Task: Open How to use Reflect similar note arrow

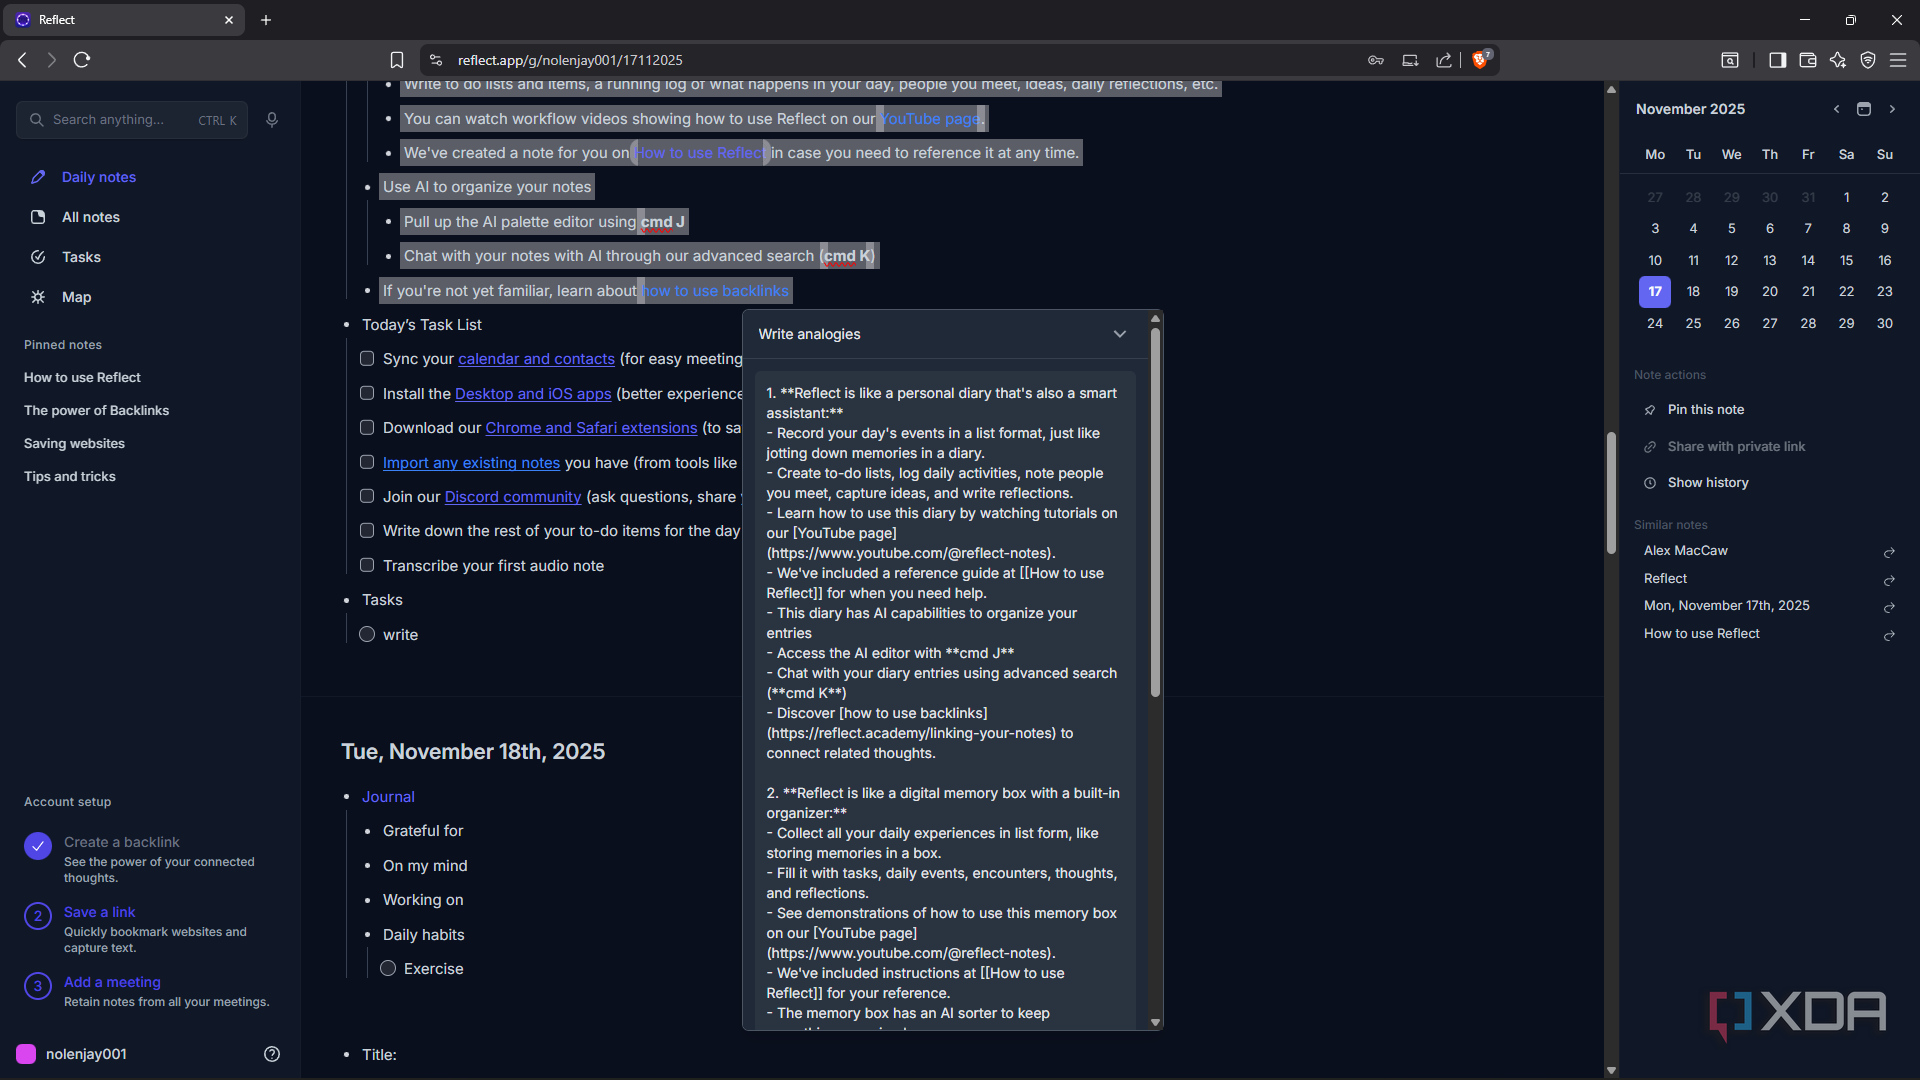Action: [1889, 635]
